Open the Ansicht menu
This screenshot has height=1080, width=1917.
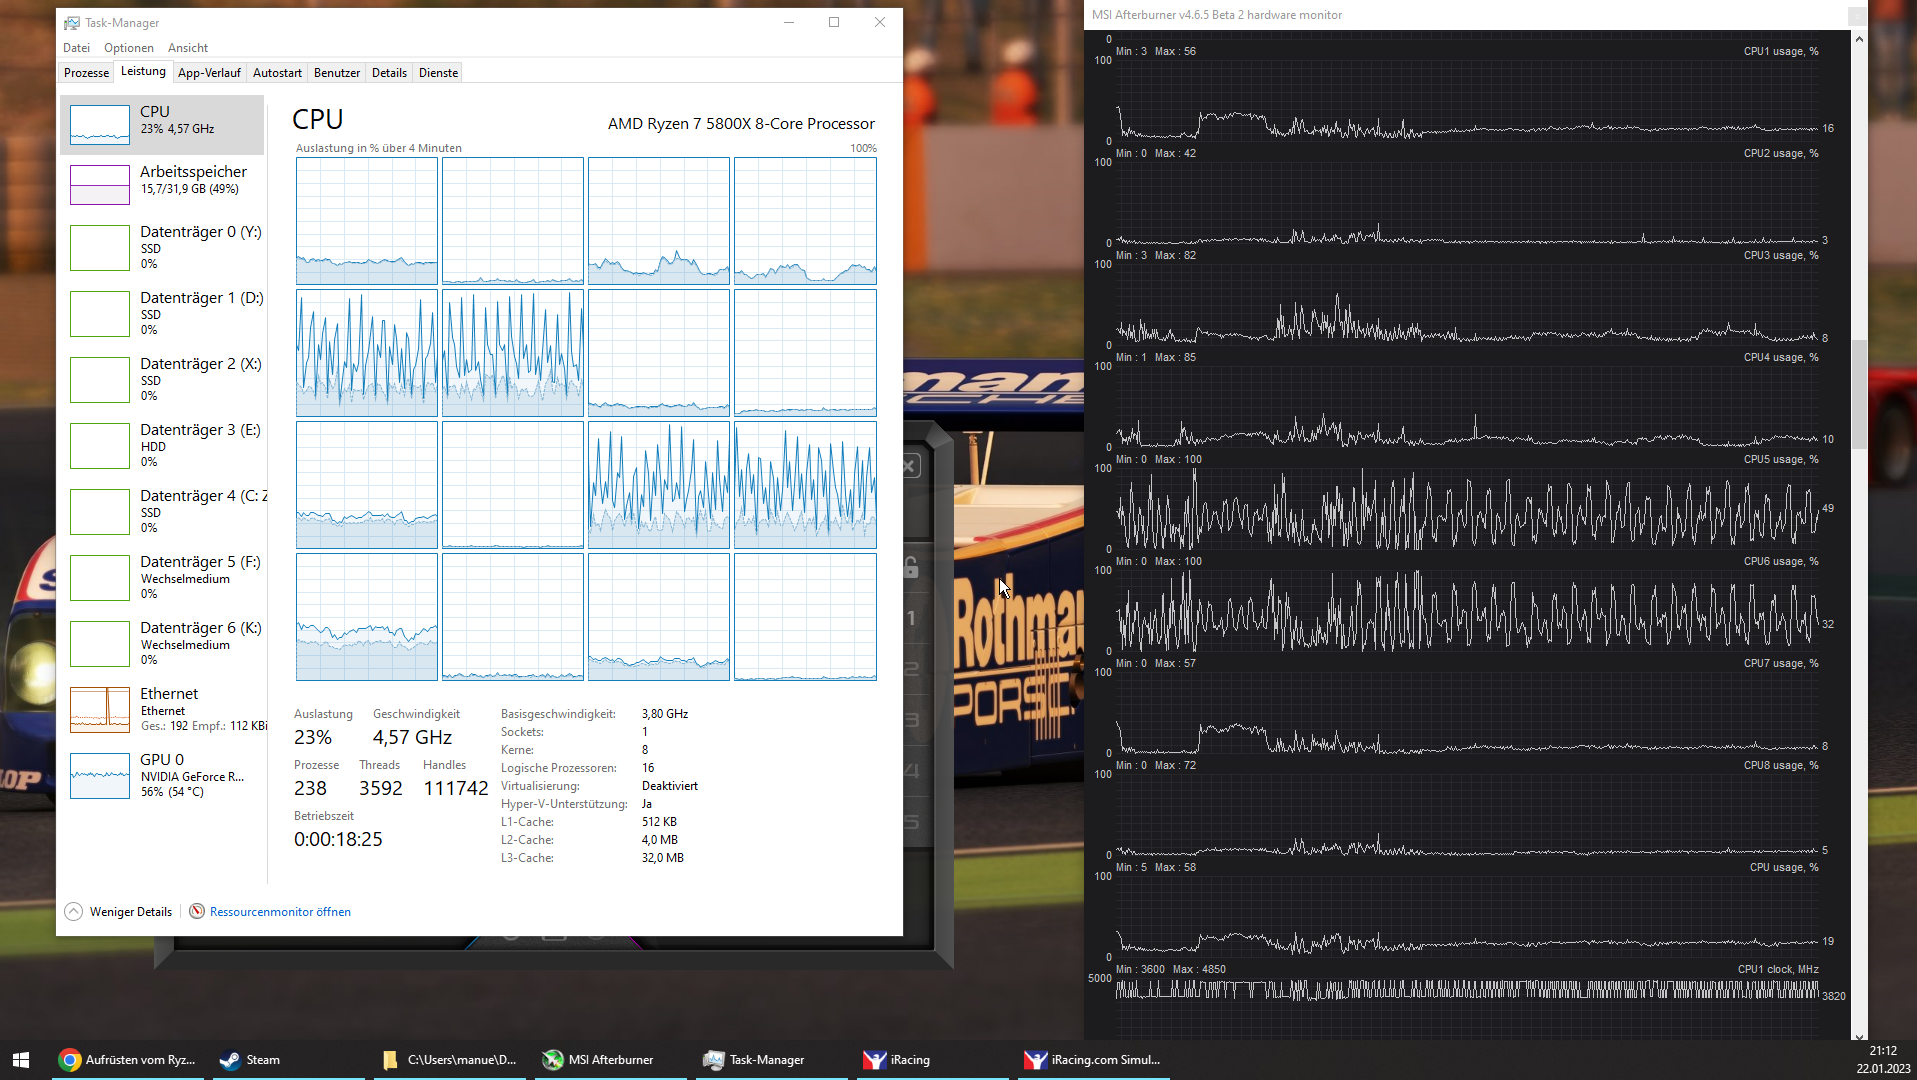pyautogui.click(x=188, y=48)
